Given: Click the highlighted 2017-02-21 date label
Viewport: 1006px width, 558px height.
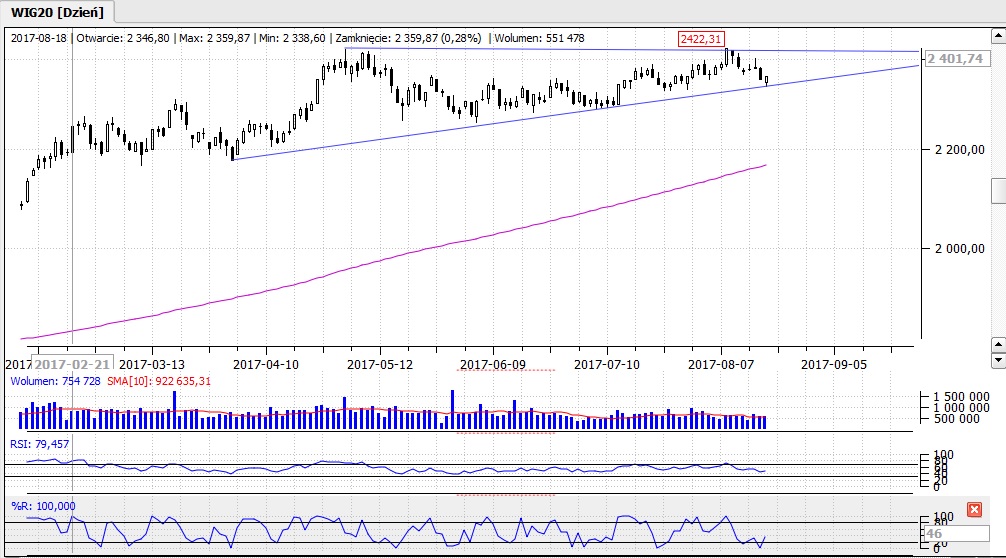Looking at the screenshot, I should [74, 365].
